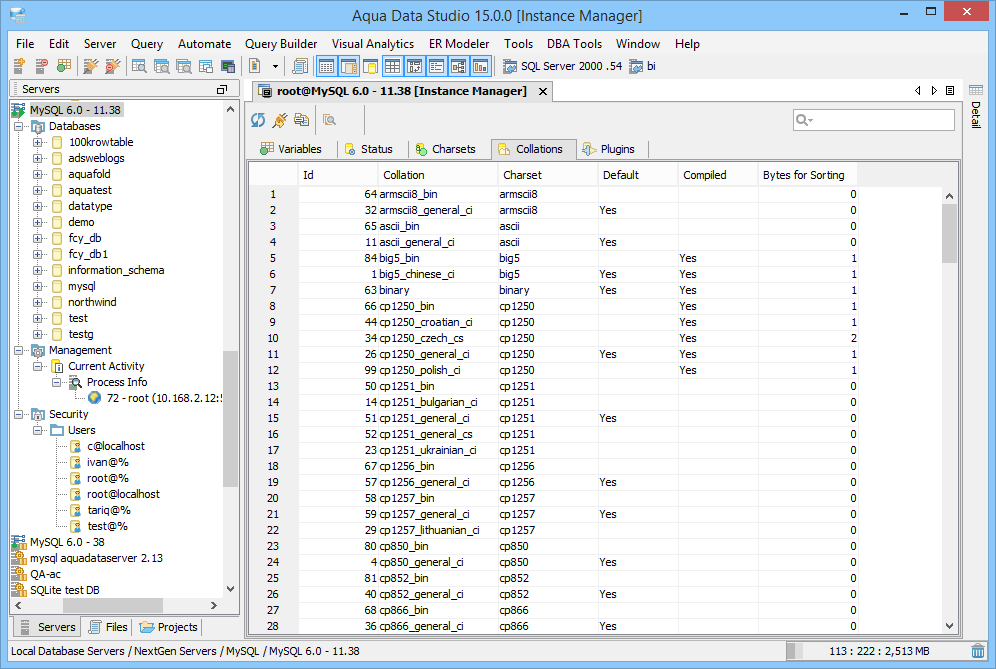Open the Automate menu
This screenshot has height=669, width=996.
pyautogui.click(x=205, y=44)
